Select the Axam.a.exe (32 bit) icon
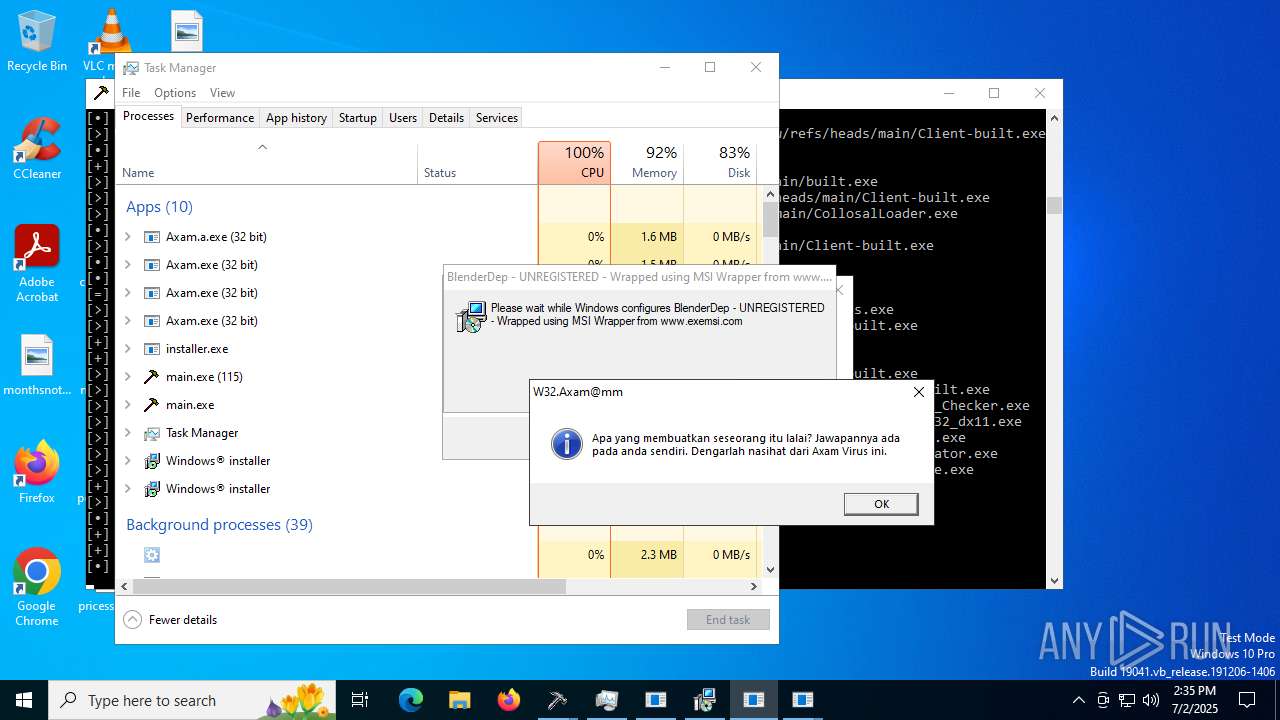The height and width of the screenshot is (720, 1280). point(152,237)
